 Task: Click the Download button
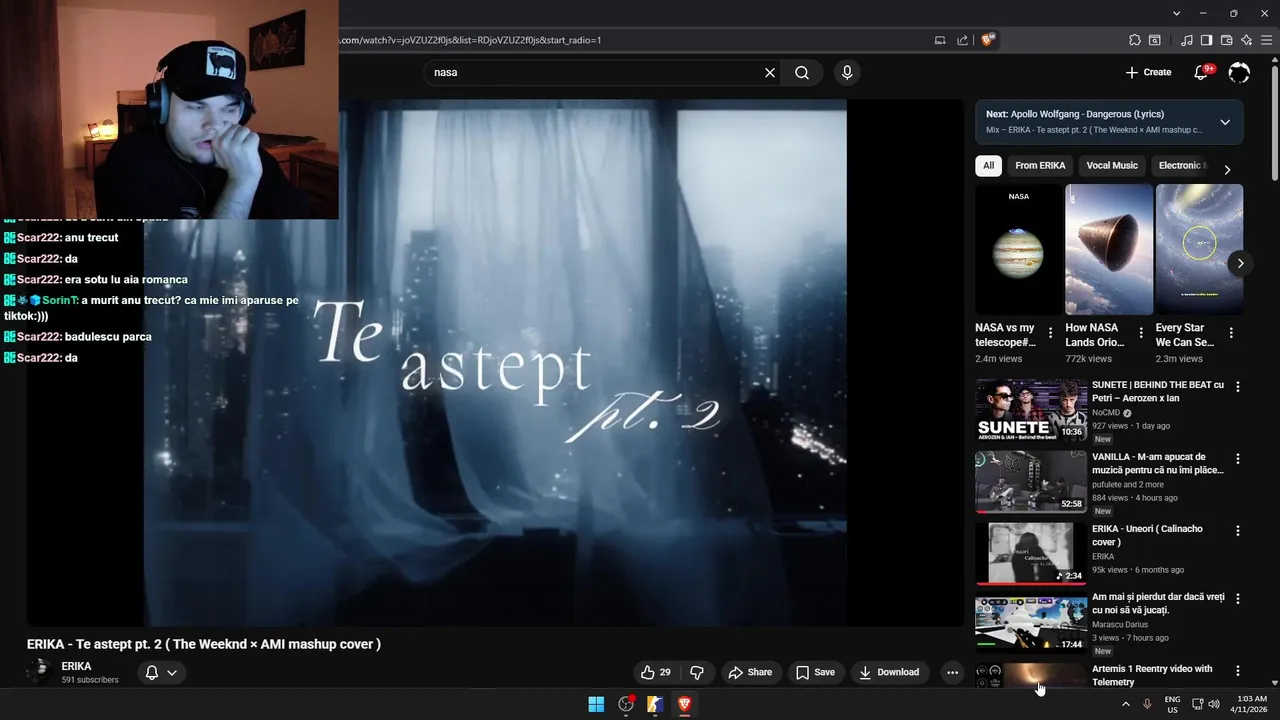pyautogui.click(x=889, y=672)
